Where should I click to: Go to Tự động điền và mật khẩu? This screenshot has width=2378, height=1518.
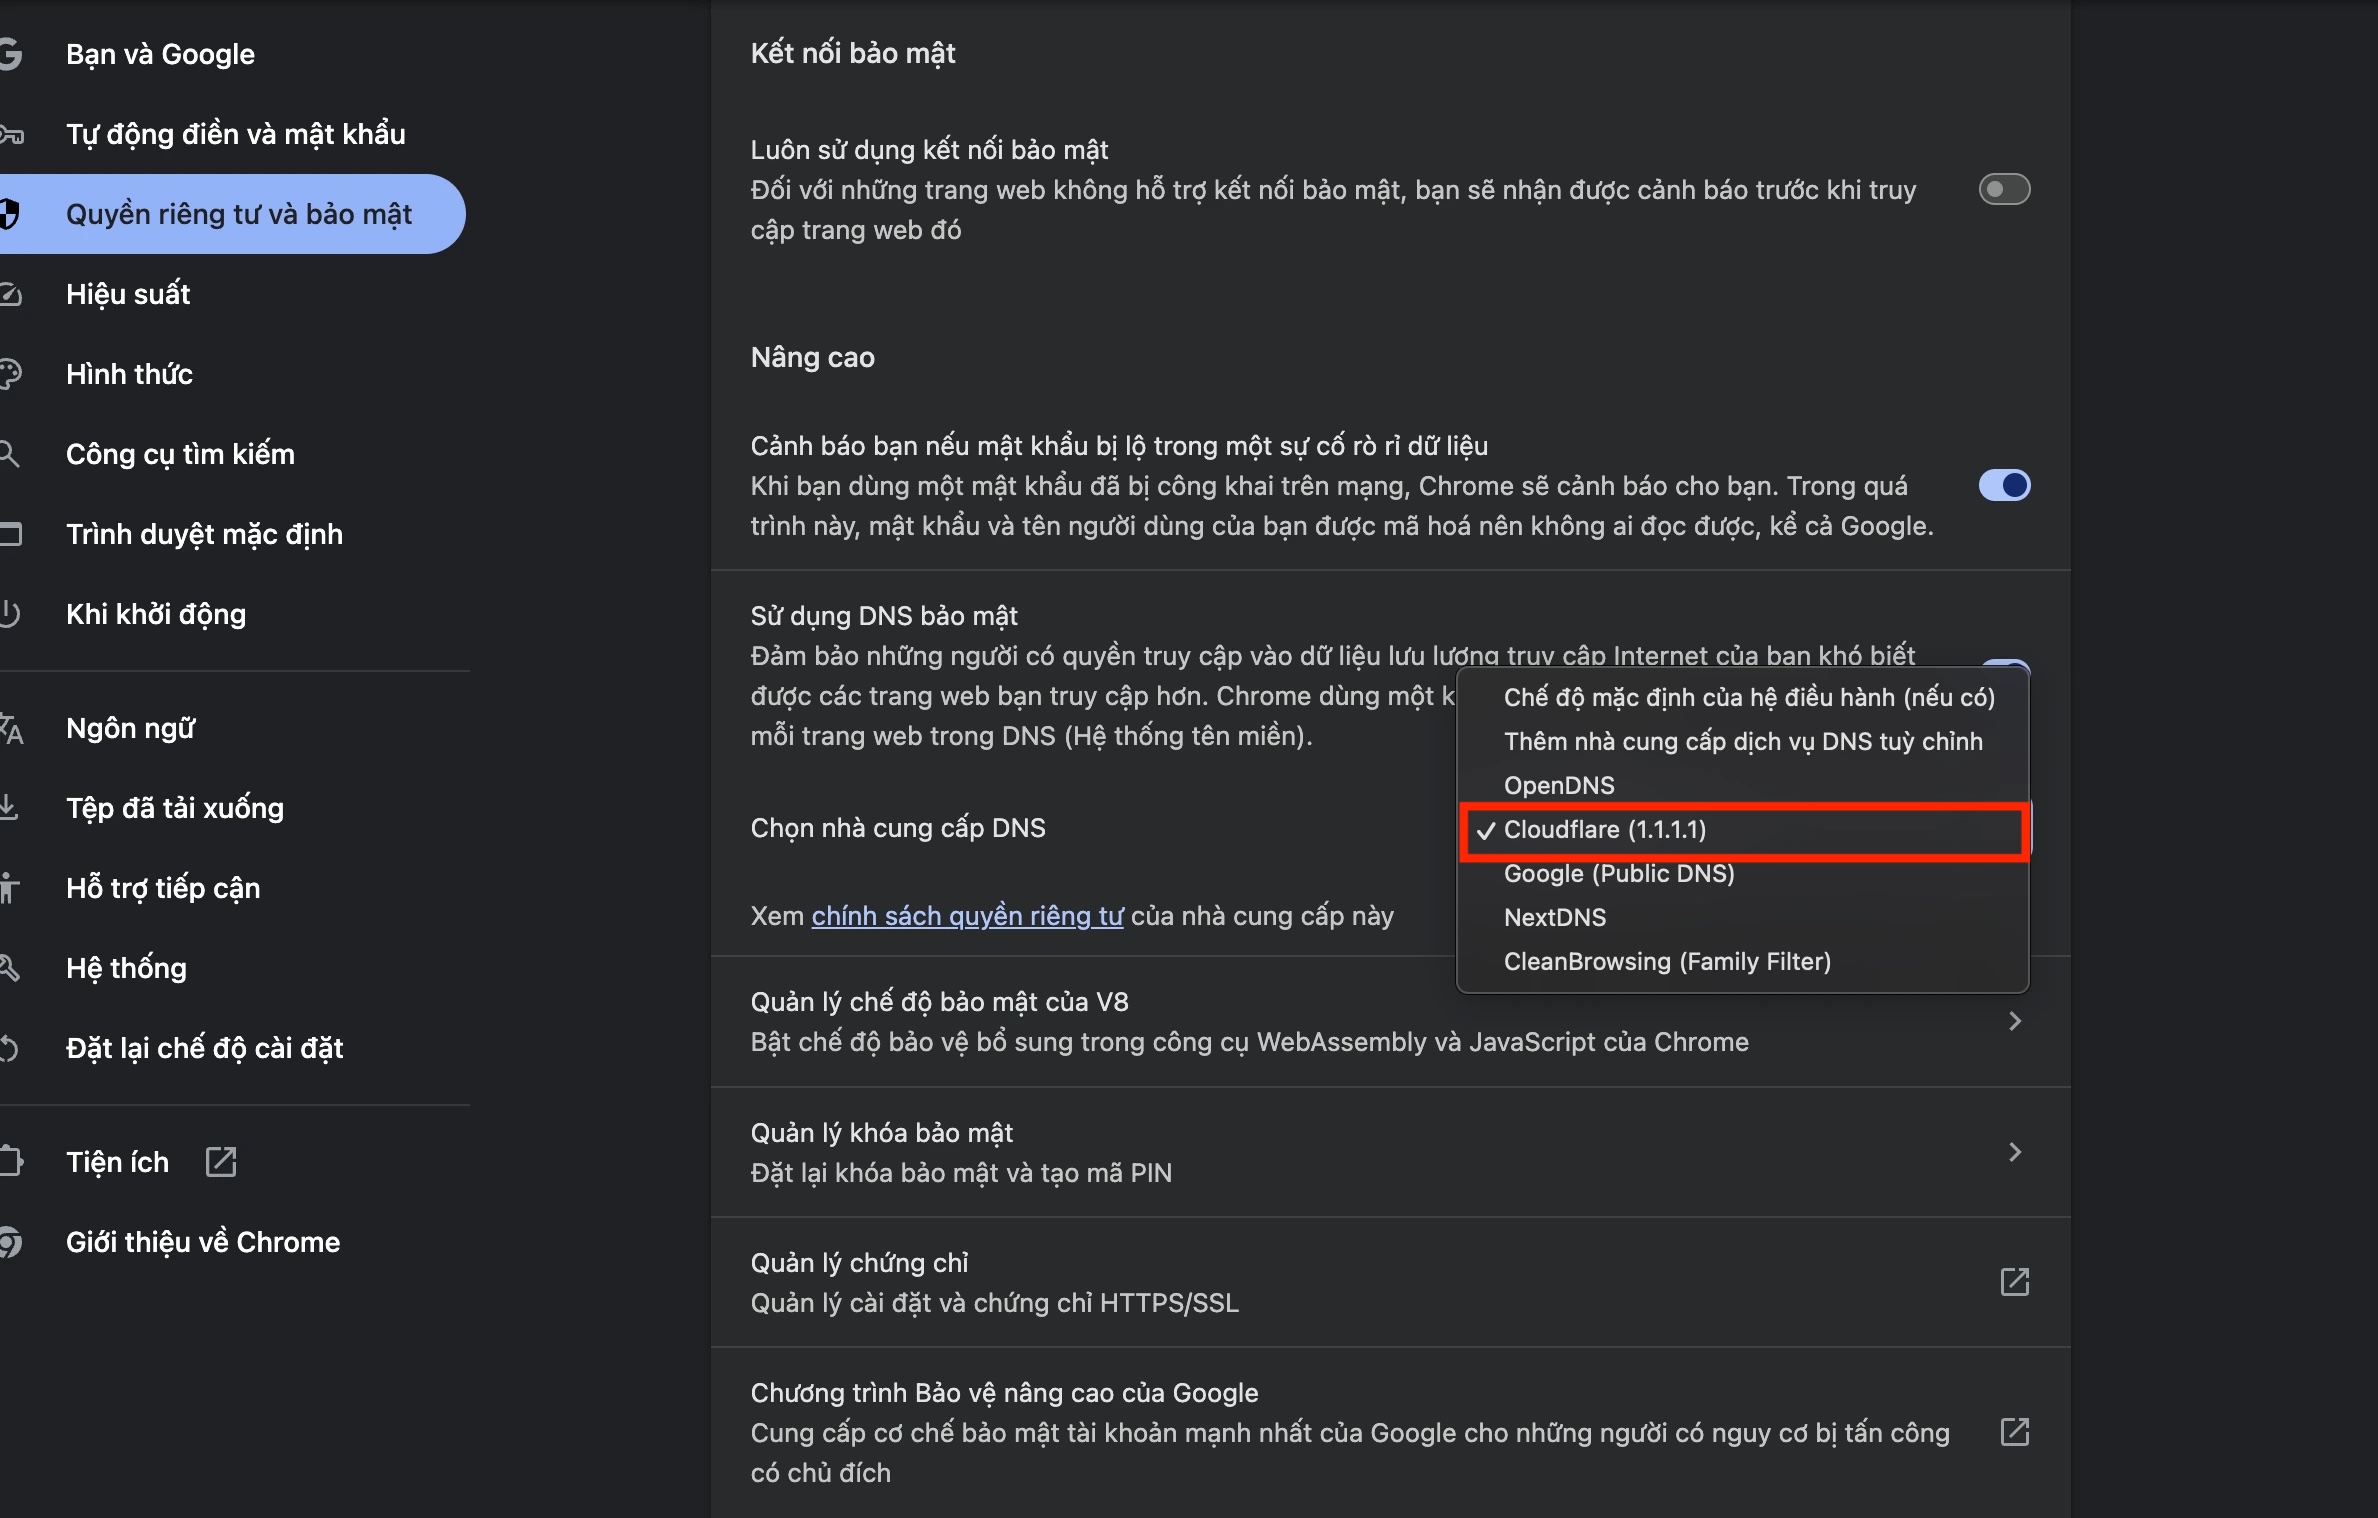pos(236,134)
